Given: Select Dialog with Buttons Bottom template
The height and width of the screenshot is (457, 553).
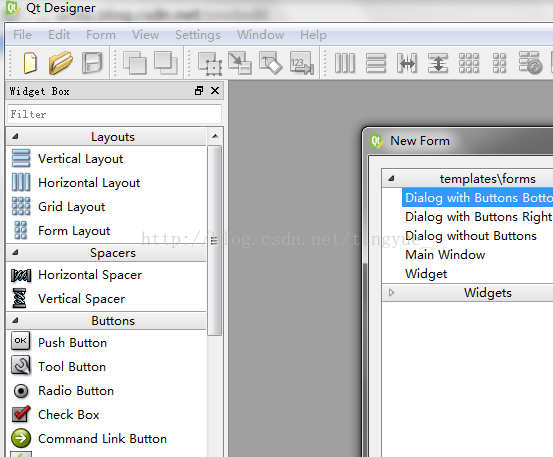Looking at the screenshot, I should pos(478,197).
